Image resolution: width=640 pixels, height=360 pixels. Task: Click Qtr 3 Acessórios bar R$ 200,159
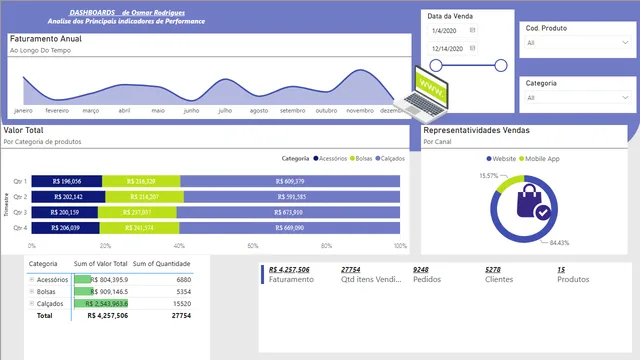click(64, 212)
